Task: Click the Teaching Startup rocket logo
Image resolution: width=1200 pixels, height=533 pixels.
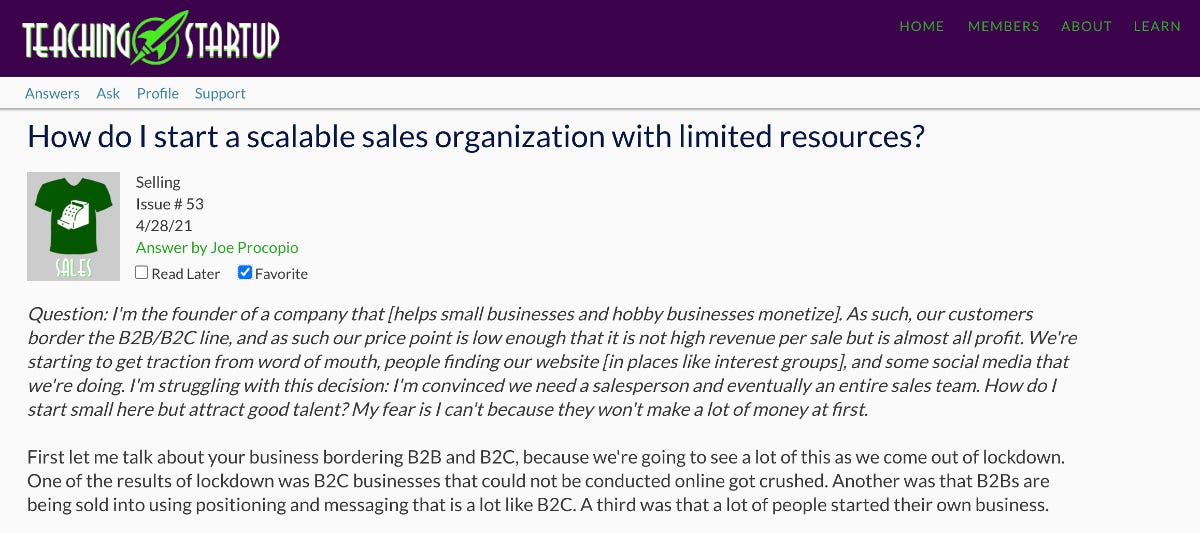Action: click(x=151, y=38)
